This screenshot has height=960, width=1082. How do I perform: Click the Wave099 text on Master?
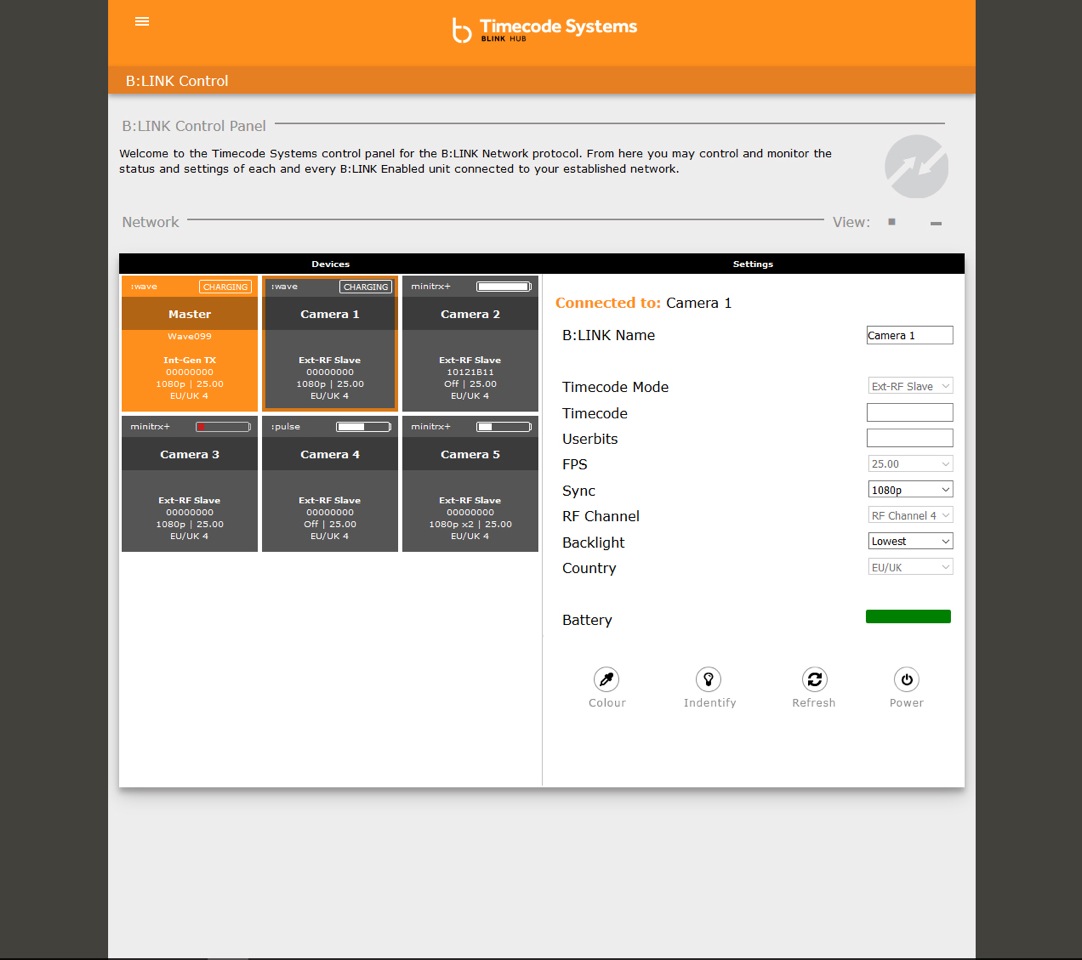click(x=190, y=336)
